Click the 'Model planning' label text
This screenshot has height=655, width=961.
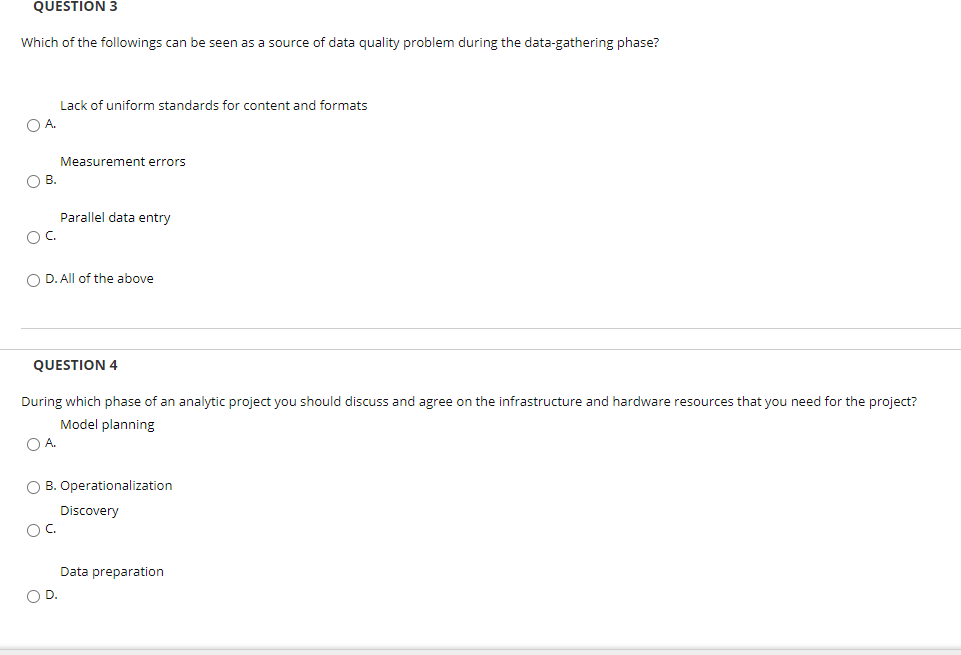(x=107, y=424)
